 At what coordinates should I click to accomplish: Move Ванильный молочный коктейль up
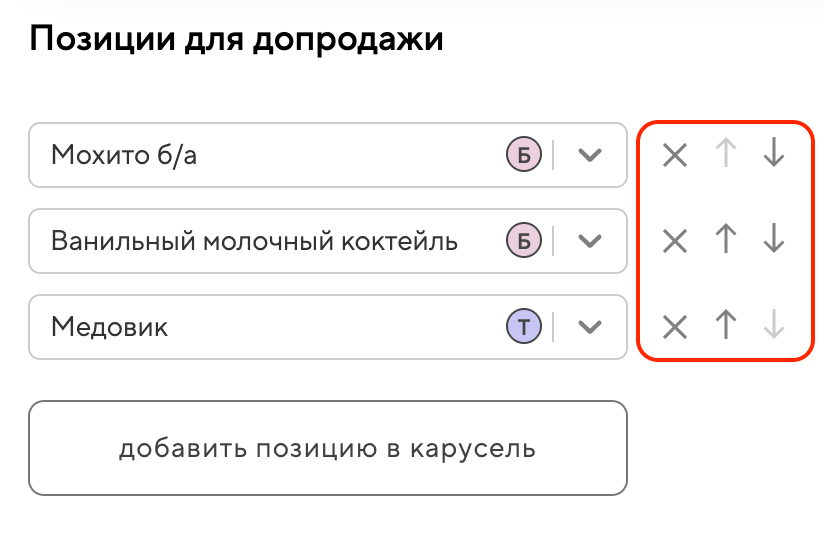727,240
